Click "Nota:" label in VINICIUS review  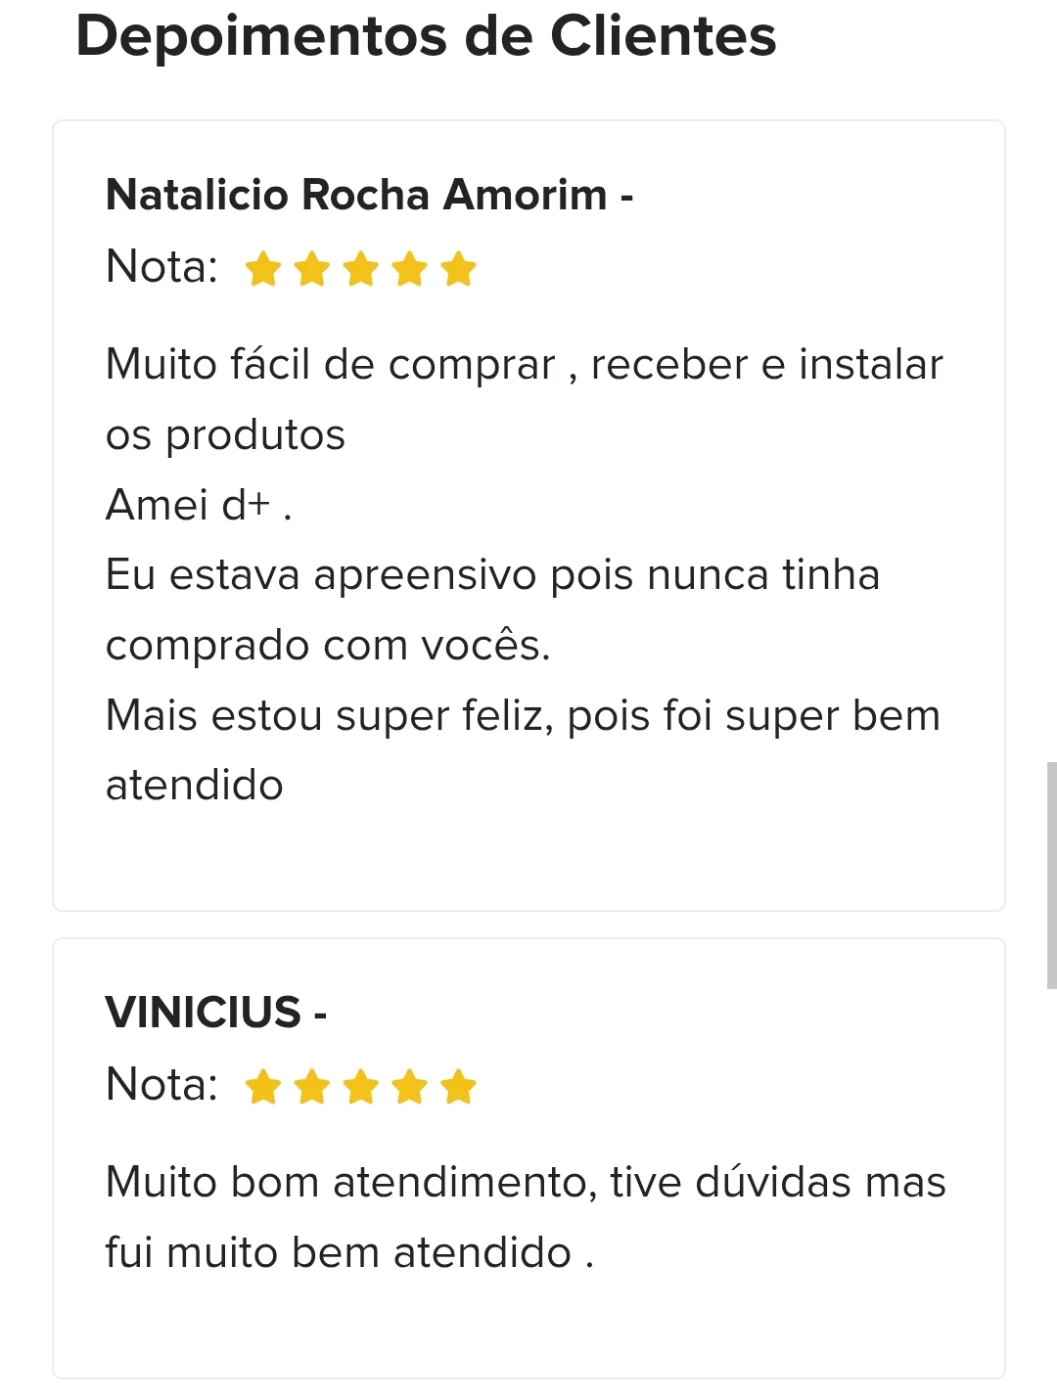point(162,1084)
